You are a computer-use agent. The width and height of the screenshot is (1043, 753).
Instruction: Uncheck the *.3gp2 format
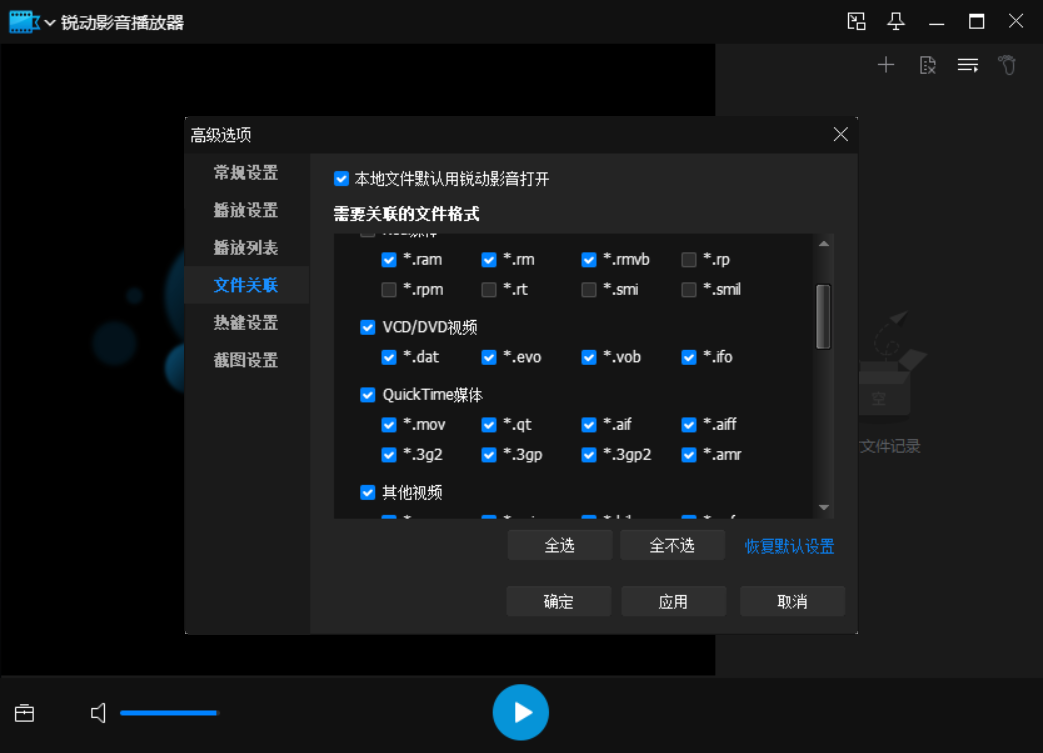(x=589, y=454)
